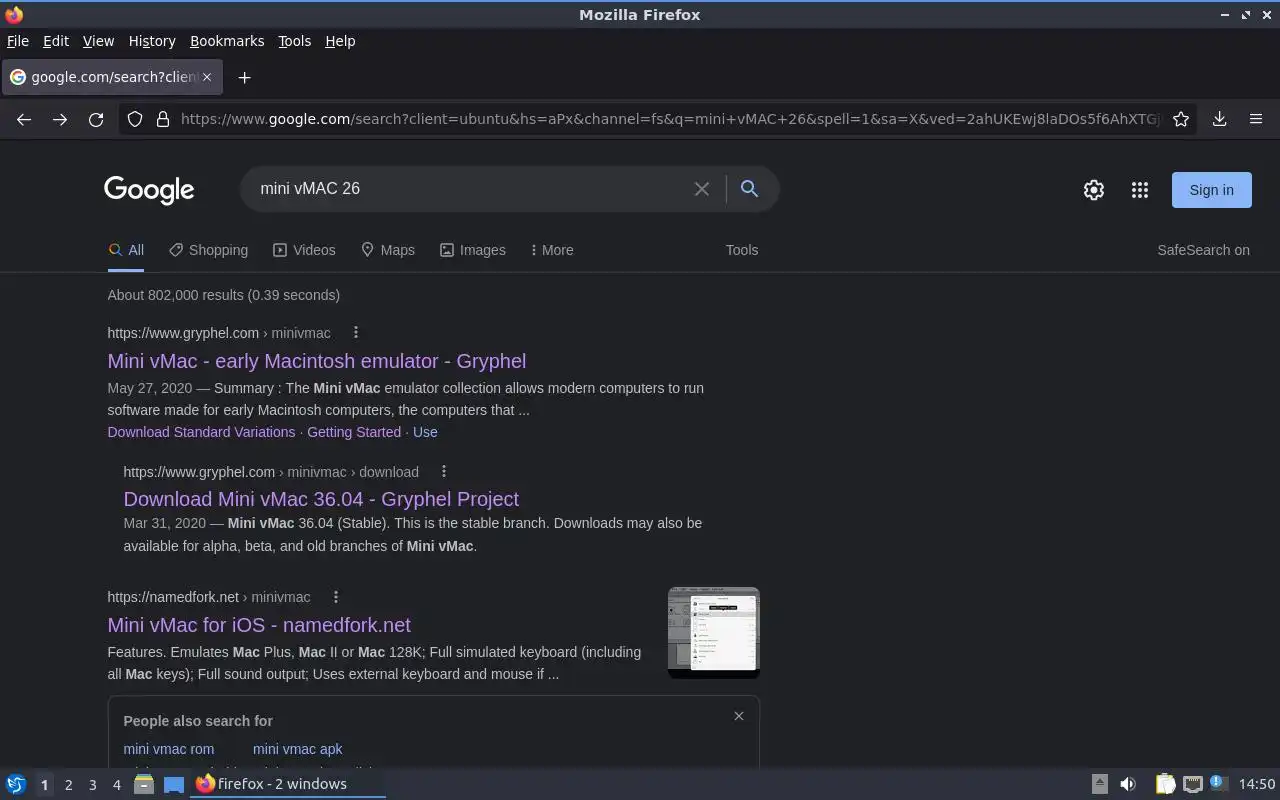Viewport: 1280px width, 800px height.
Task: Go forward one page
Action: (60, 119)
